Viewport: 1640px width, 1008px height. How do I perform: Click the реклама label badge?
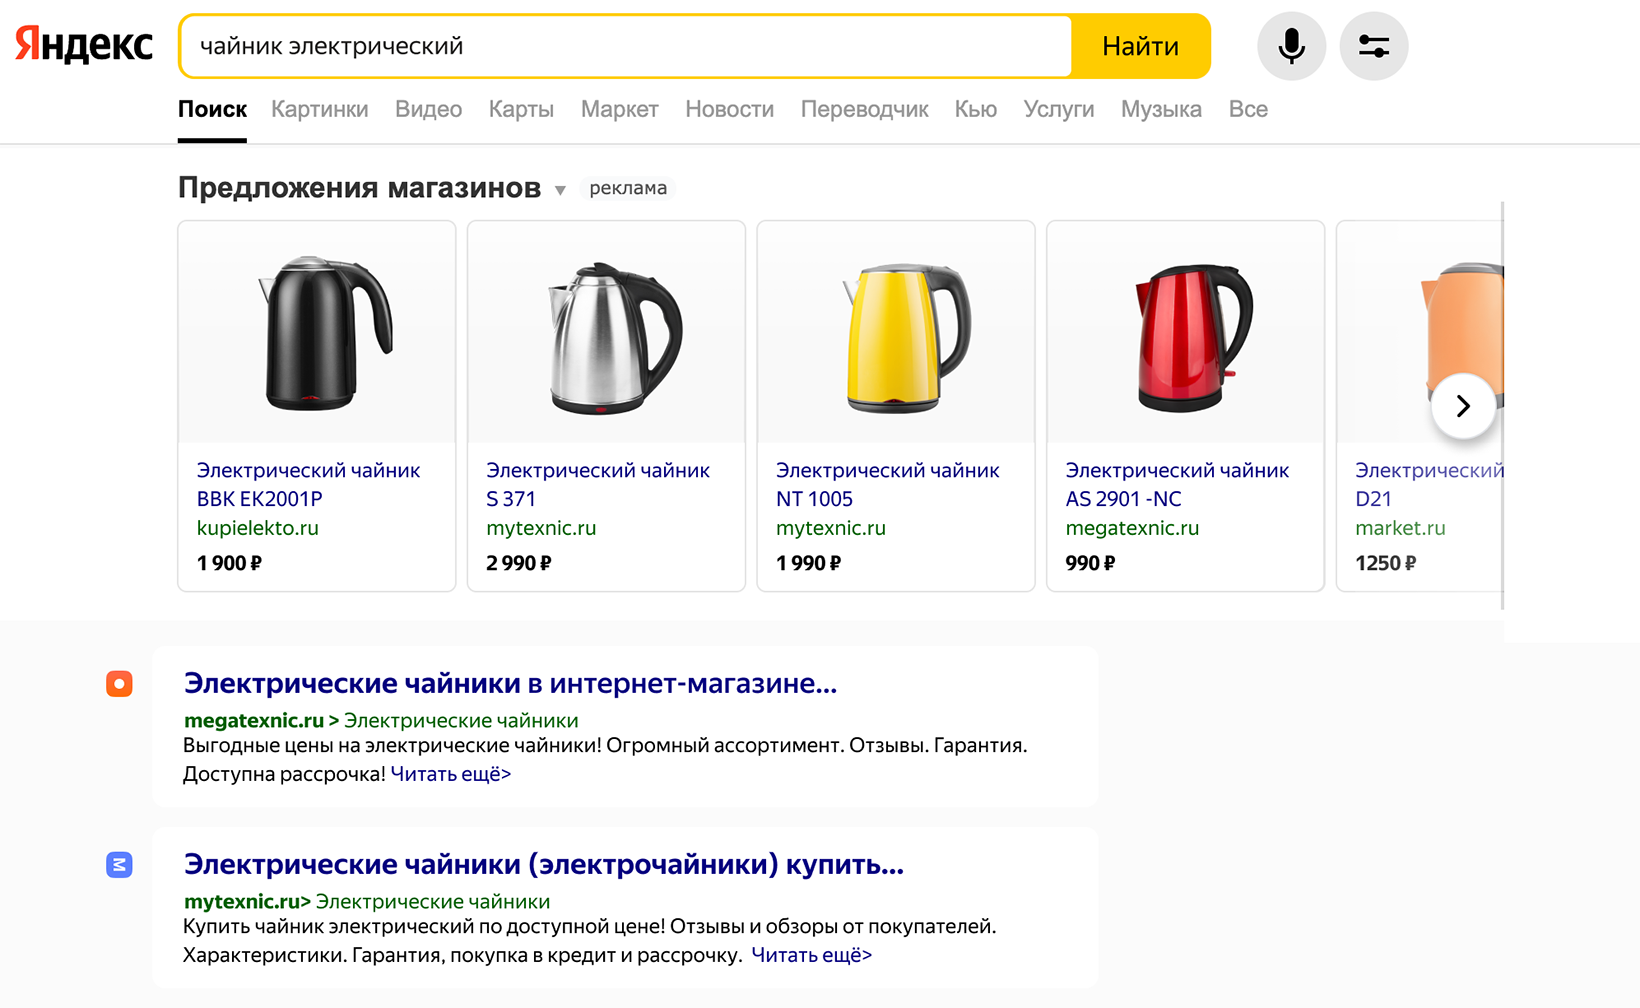(627, 188)
